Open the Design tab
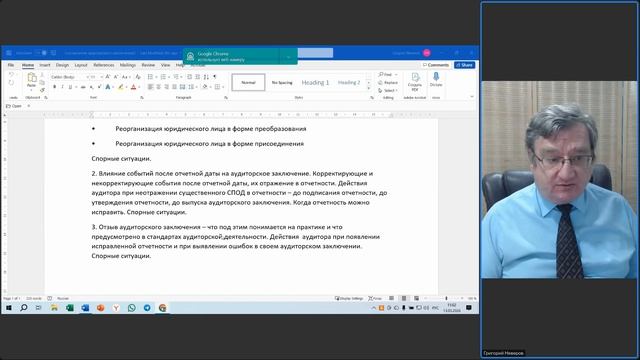The image size is (640, 360). (62, 65)
